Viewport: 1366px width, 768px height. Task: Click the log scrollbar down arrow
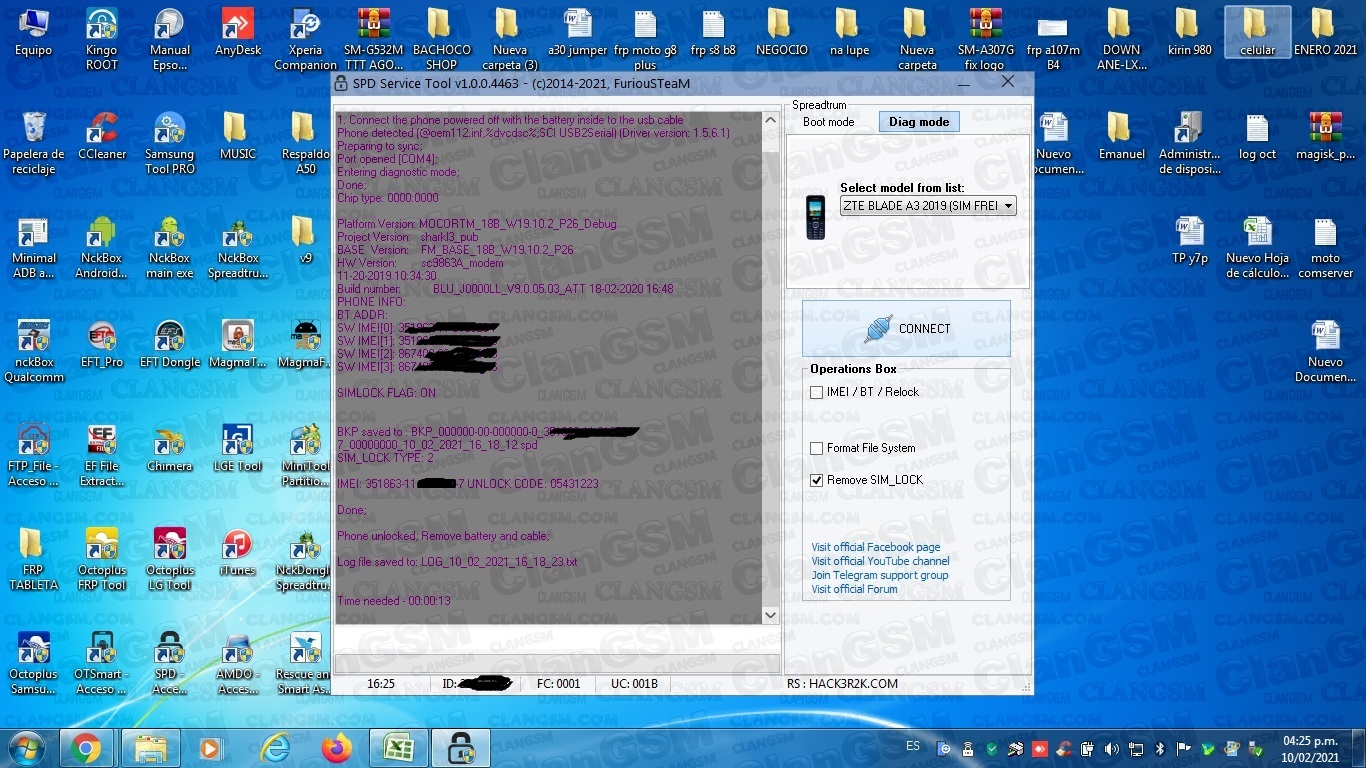[770, 615]
